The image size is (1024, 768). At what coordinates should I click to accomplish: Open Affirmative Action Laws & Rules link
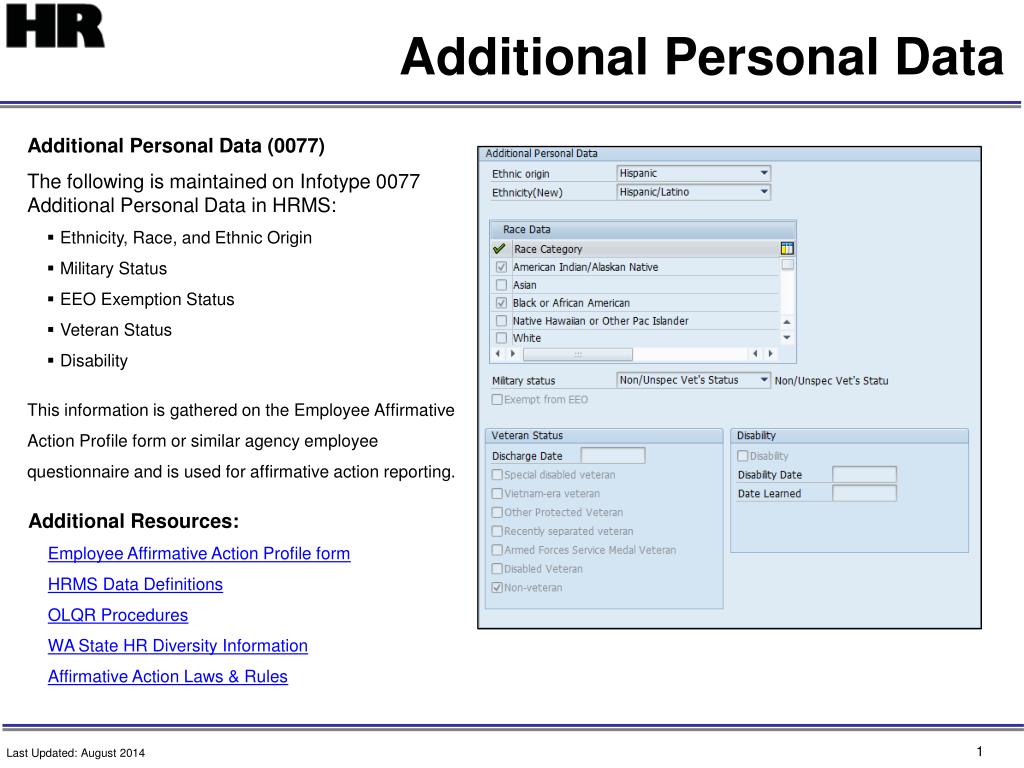pyautogui.click(x=168, y=677)
